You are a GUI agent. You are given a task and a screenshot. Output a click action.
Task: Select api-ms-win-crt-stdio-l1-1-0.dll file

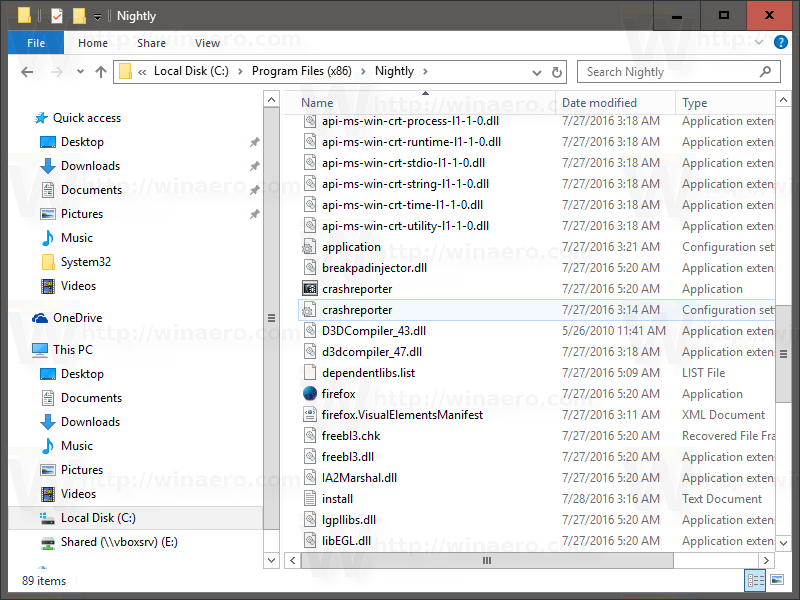[x=403, y=163]
